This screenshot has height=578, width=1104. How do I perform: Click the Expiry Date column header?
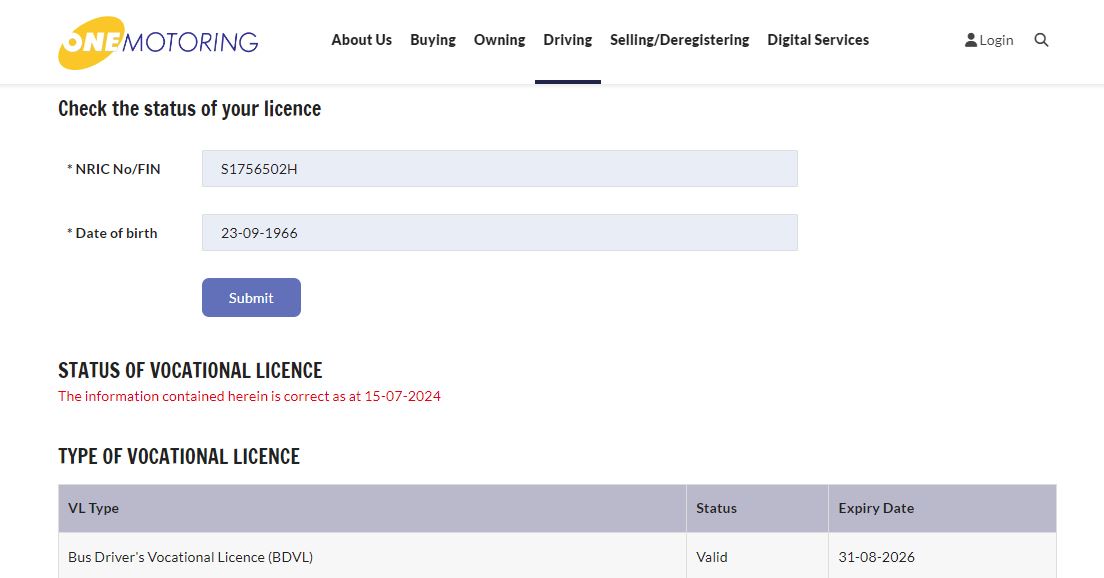[876, 508]
